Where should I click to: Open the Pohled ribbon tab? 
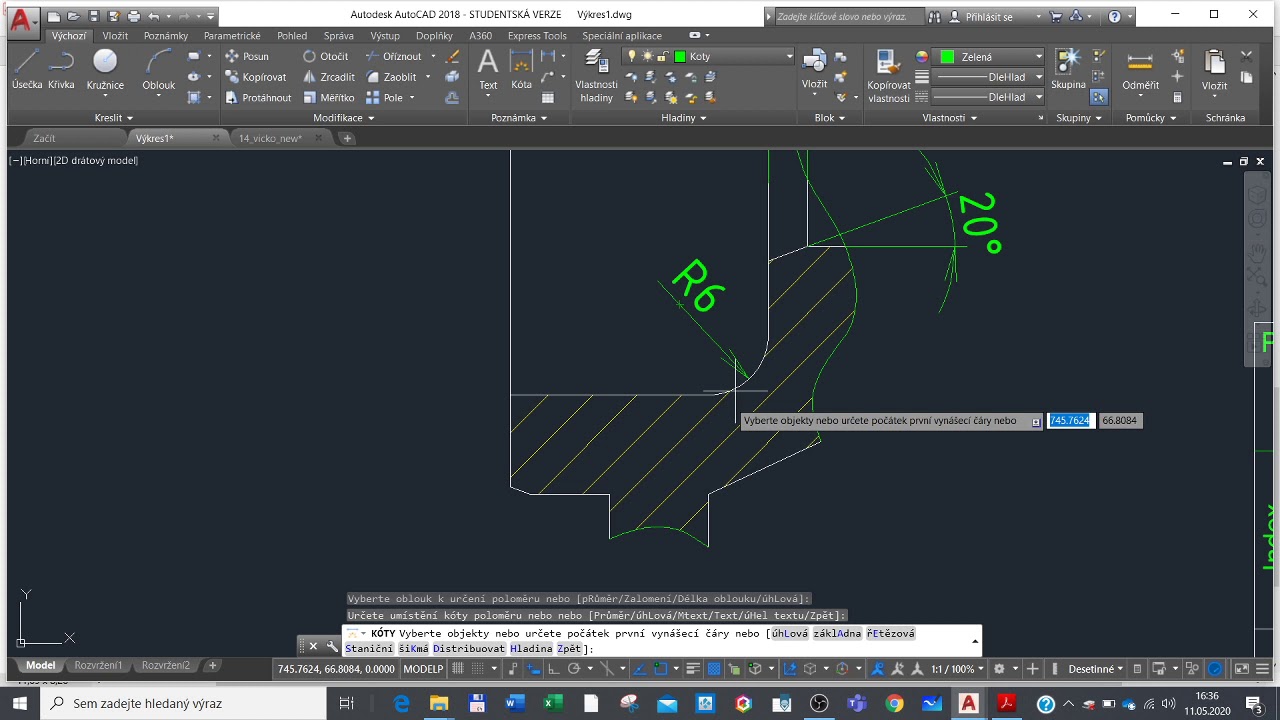pos(292,35)
